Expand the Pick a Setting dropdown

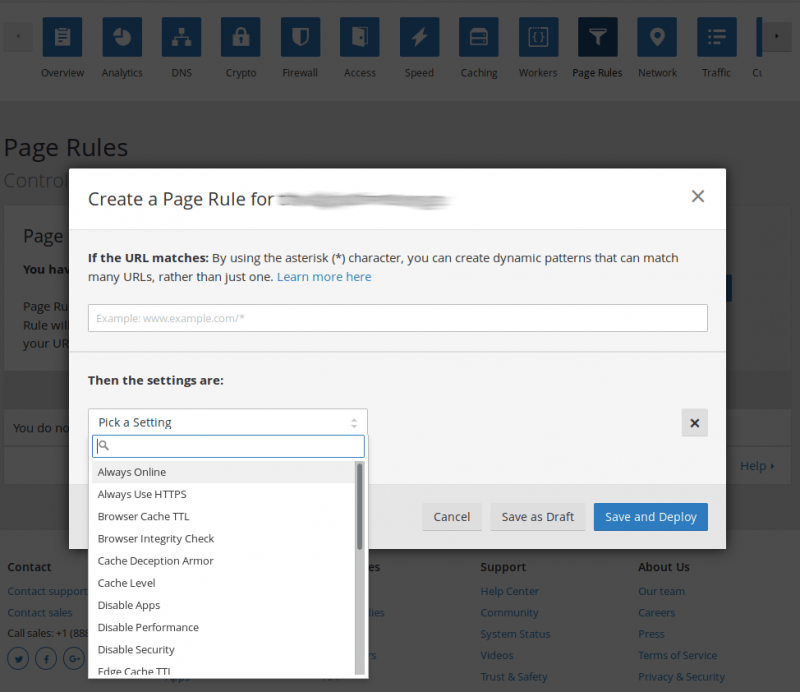click(228, 422)
